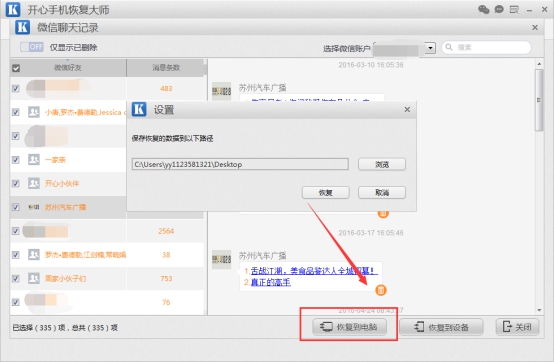
Task: Click the 微信好友 column header
Action: point(68,67)
